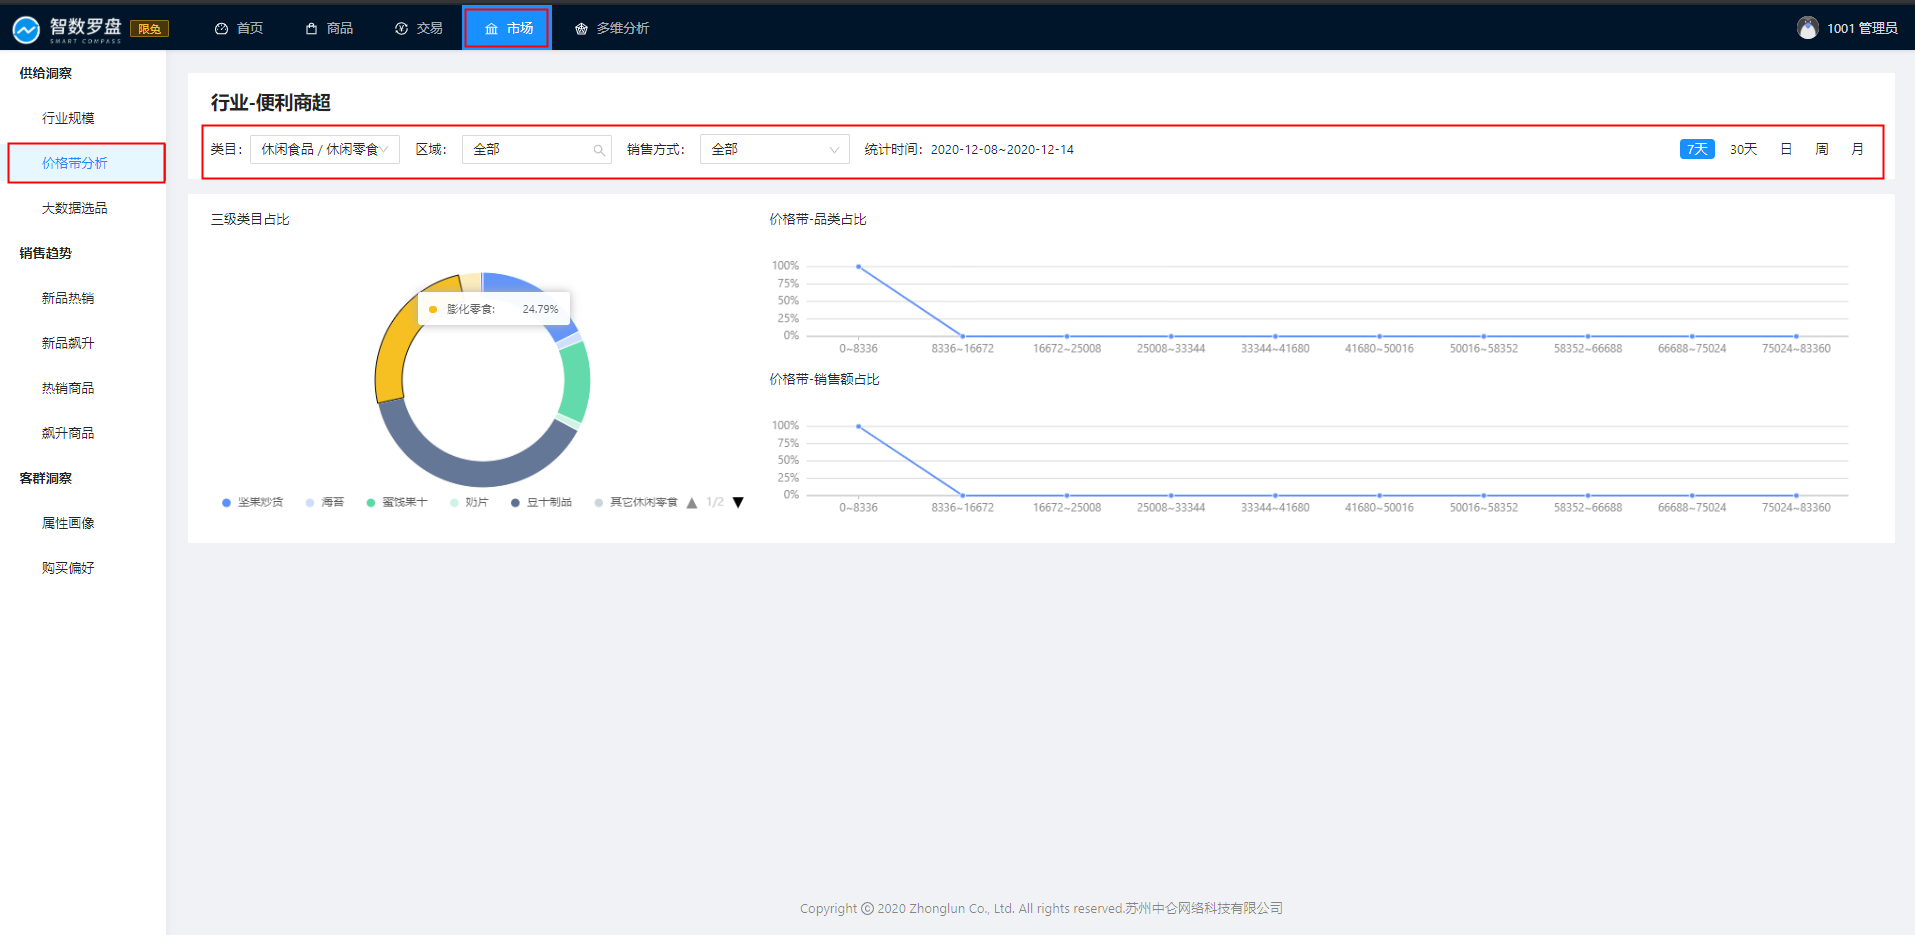
Task: Open 行业规模 in the sidebar
Action: pos(68,118)
